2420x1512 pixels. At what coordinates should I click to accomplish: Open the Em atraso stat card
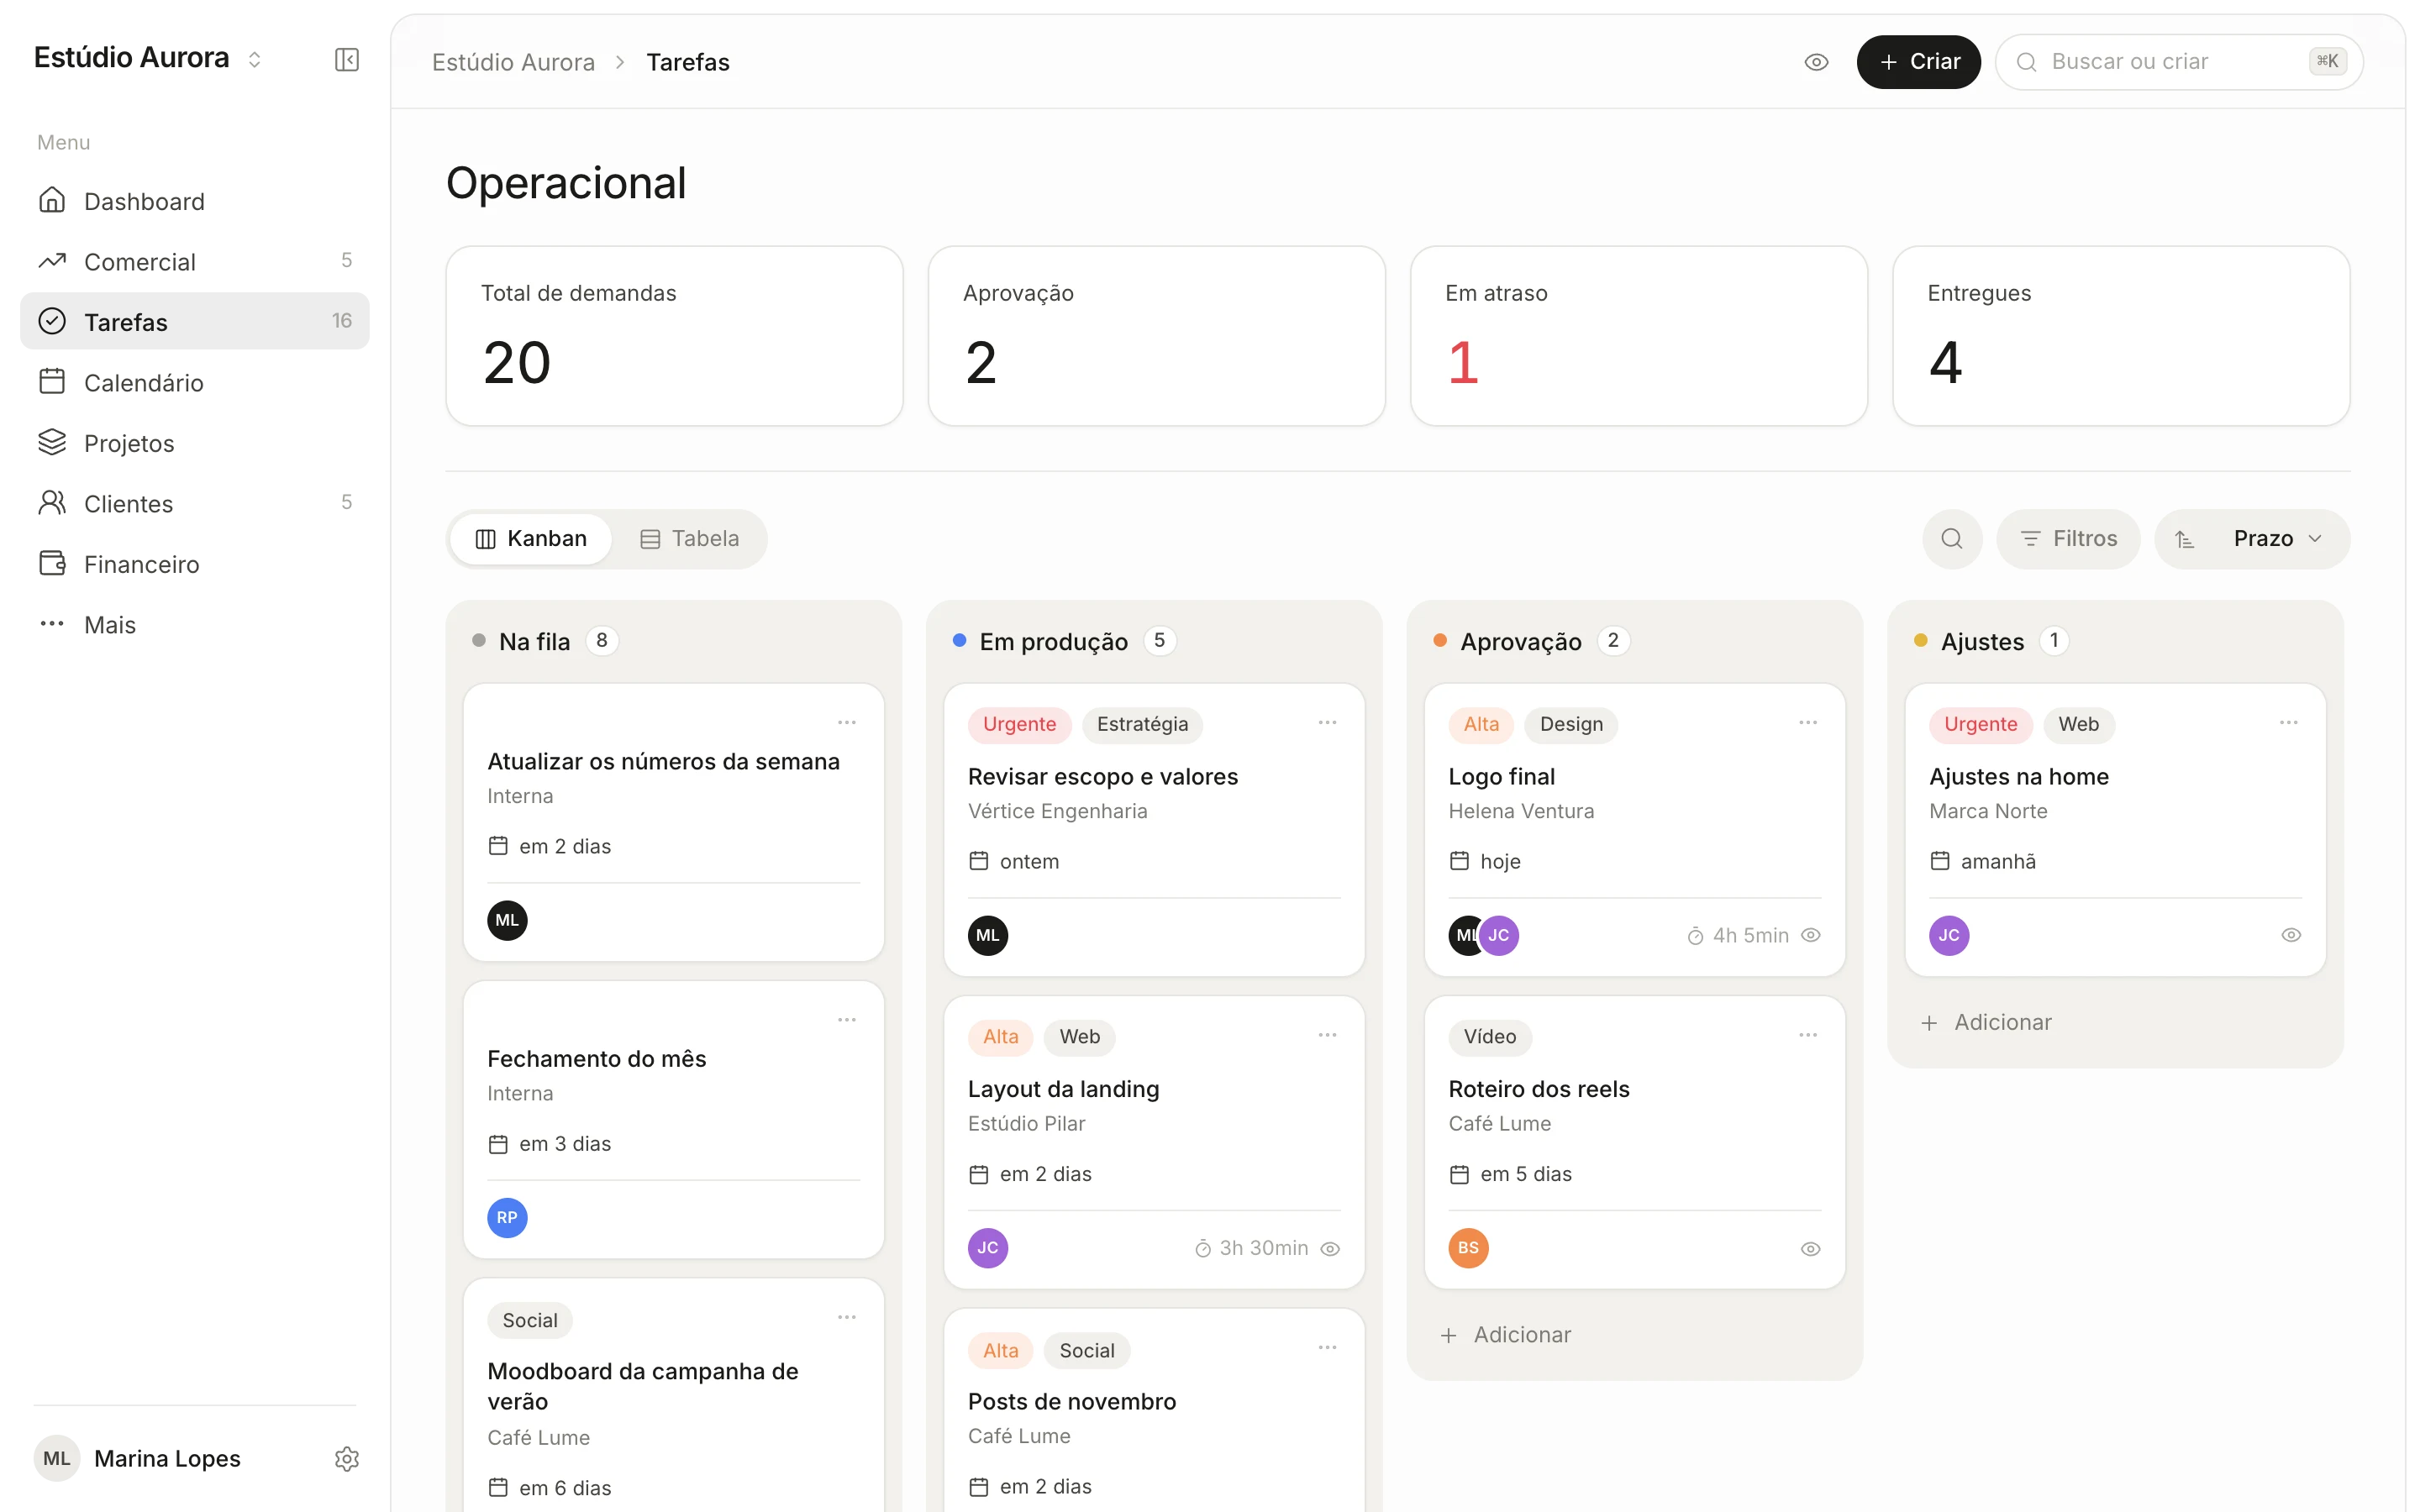point(1638,336)
